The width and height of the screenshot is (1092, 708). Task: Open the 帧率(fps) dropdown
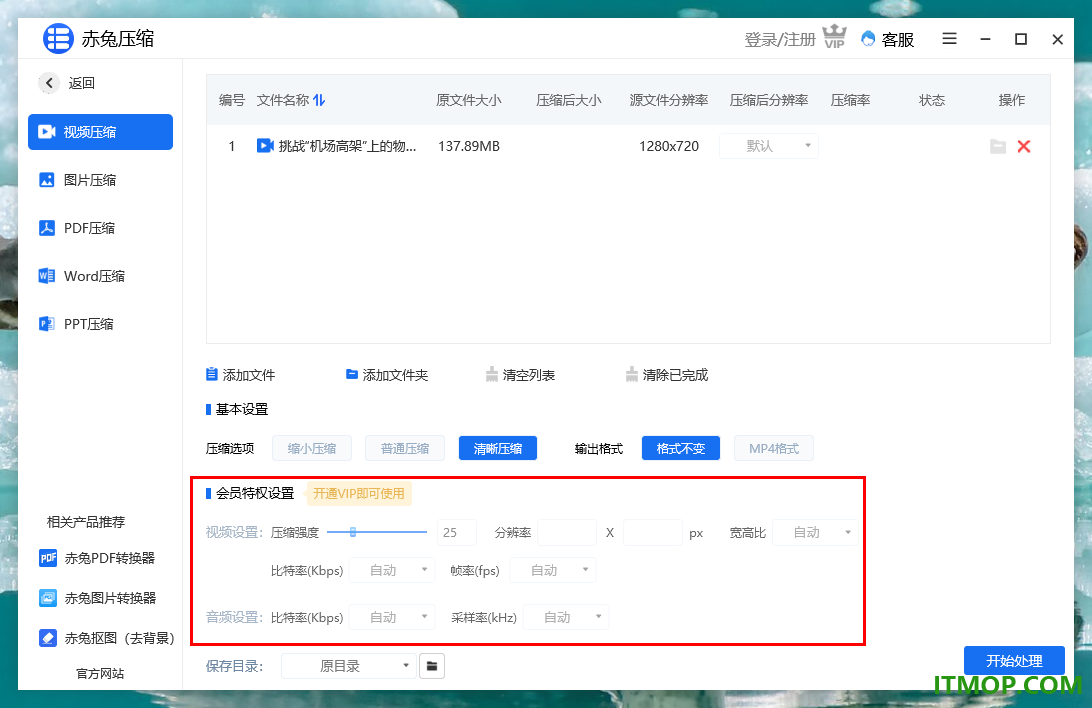click(x=553, y=570)
